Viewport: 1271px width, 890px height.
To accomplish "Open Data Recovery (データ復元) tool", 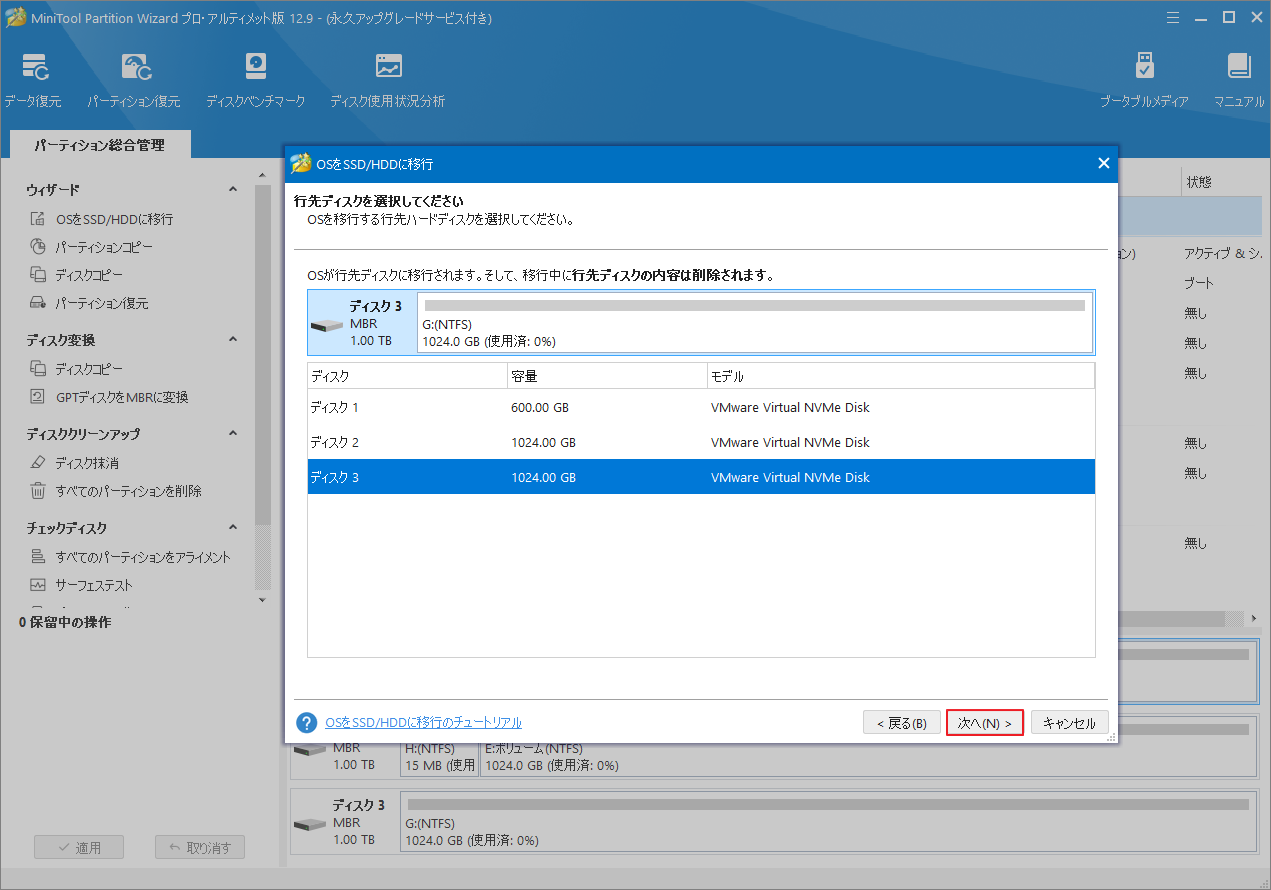I will click(33, 79).
